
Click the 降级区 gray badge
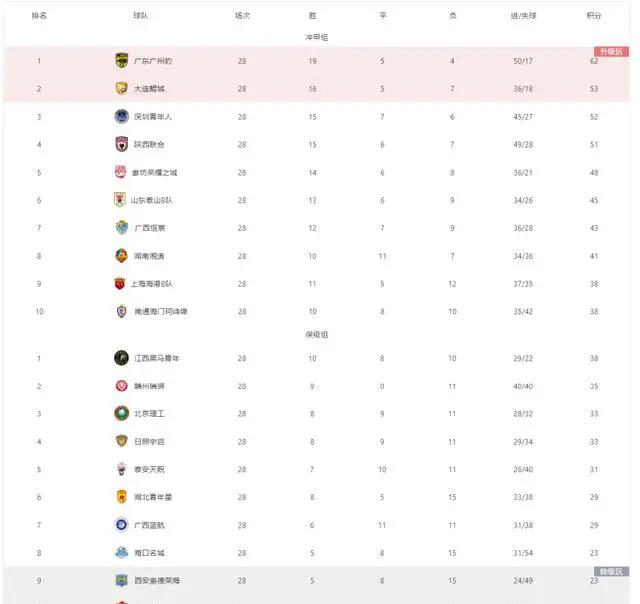[611, 571]
